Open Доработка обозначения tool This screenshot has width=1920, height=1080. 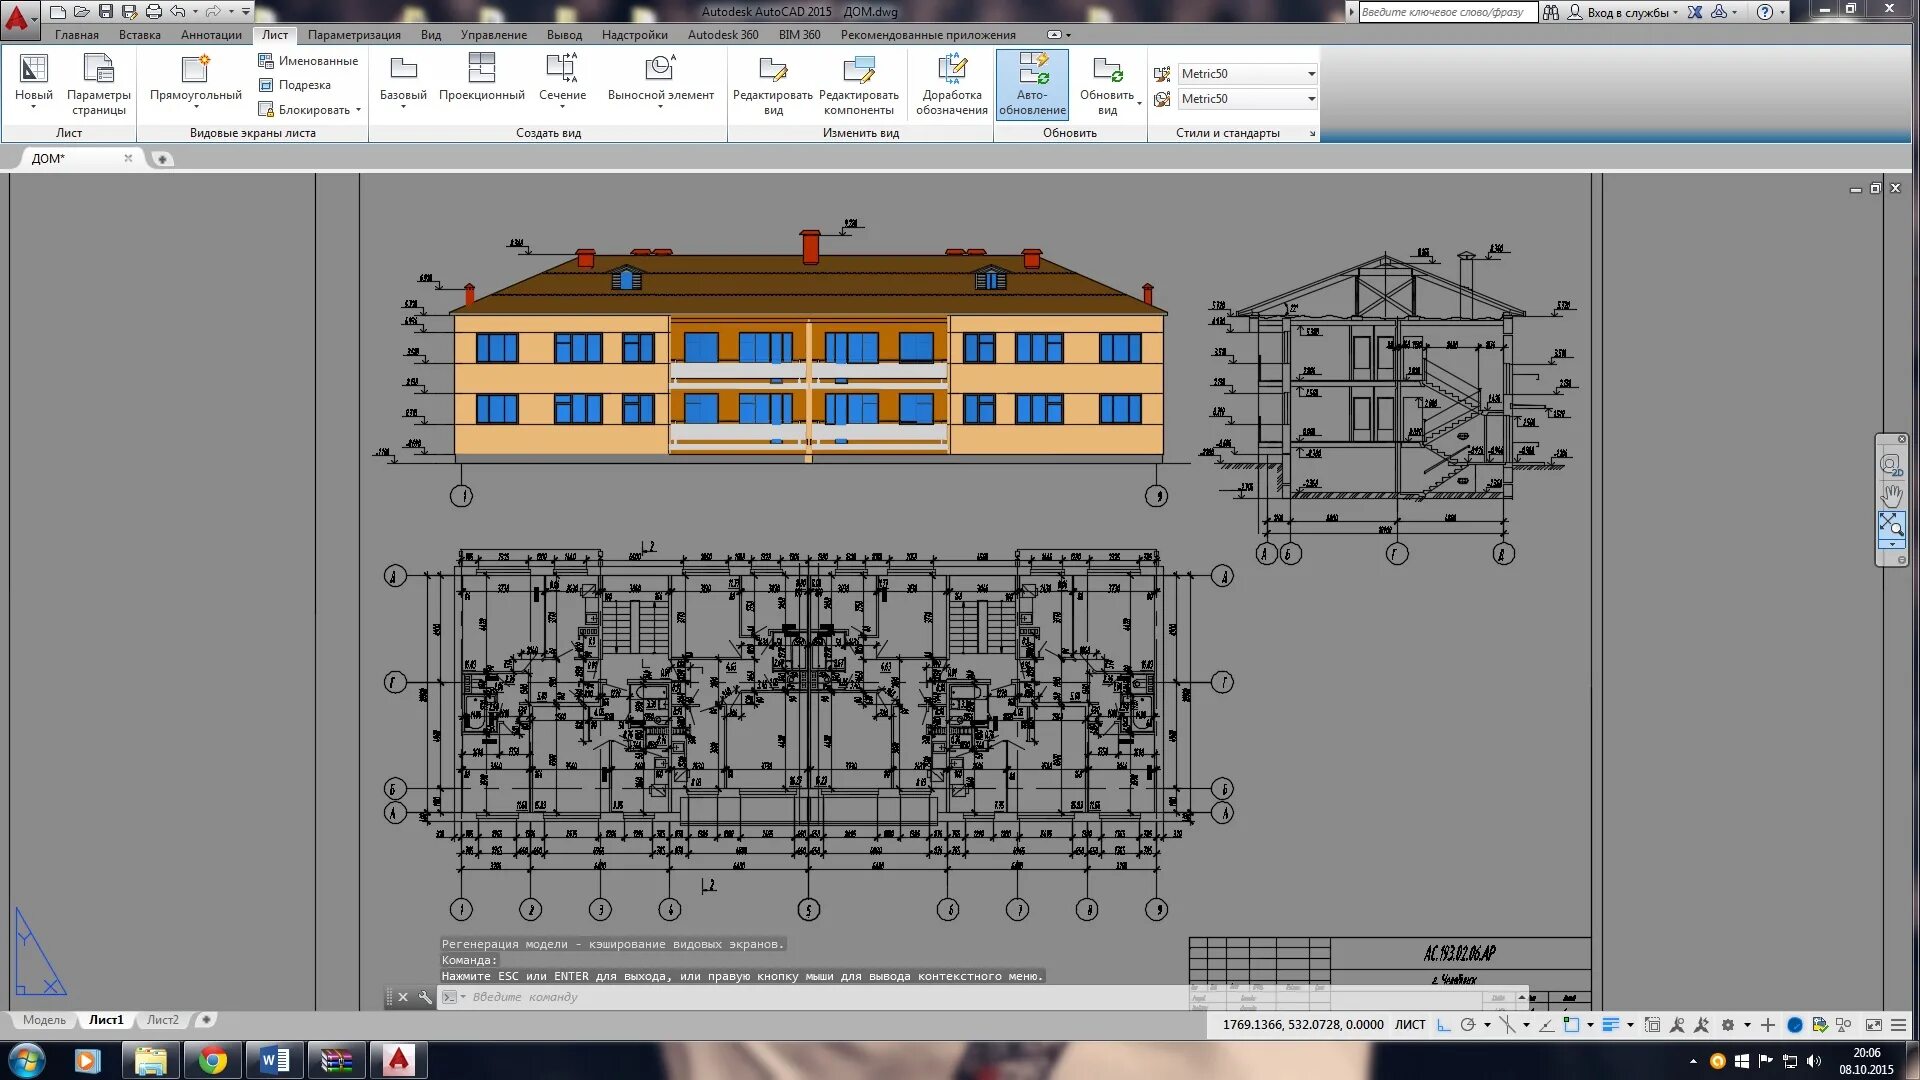click(951, 69)
